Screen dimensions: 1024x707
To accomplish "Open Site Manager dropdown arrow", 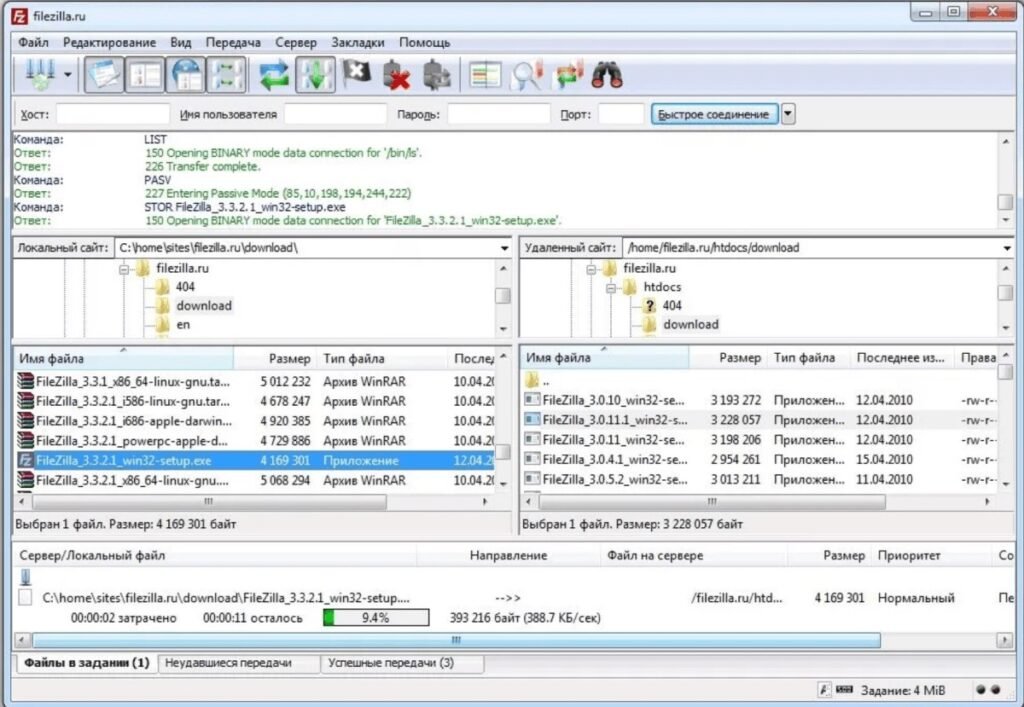I will tap(68, 74).
